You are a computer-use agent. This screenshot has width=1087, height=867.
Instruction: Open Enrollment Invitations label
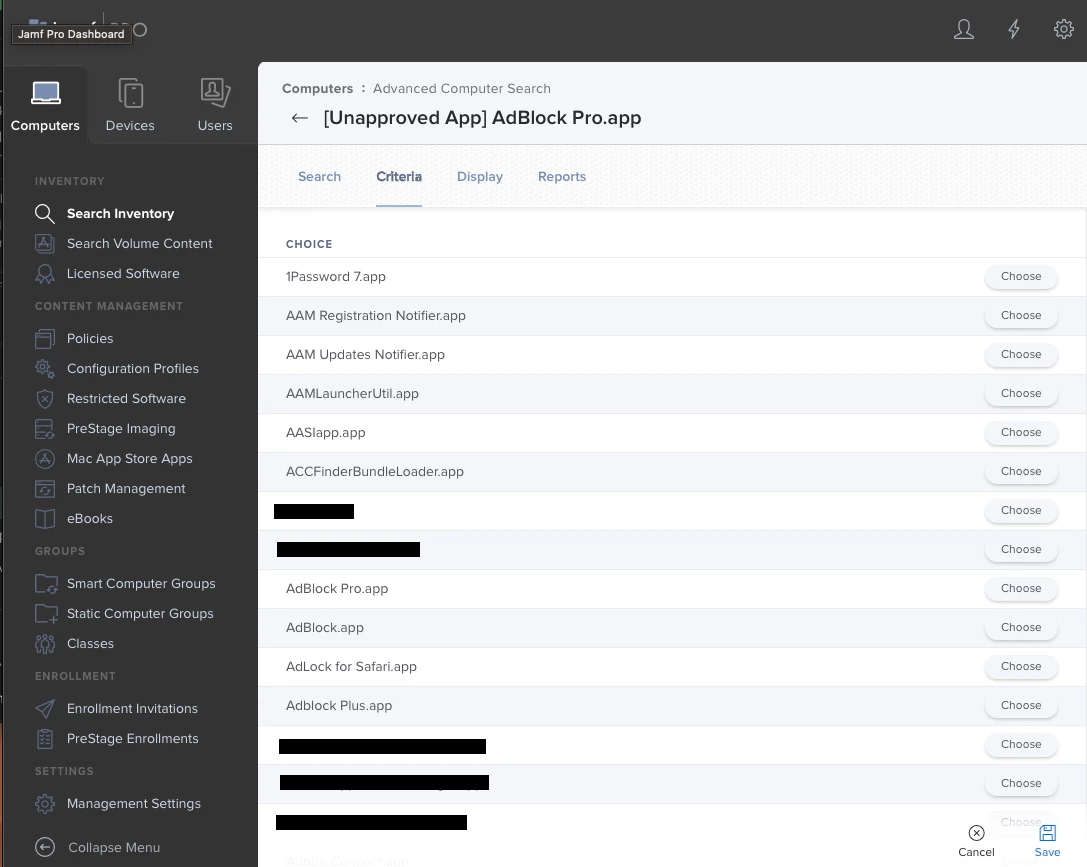[x=132, y=708]
